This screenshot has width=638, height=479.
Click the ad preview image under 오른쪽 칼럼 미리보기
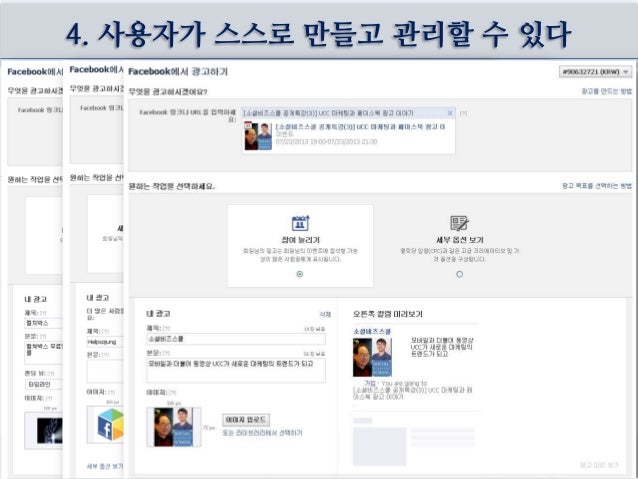click(x=372, y=357)
